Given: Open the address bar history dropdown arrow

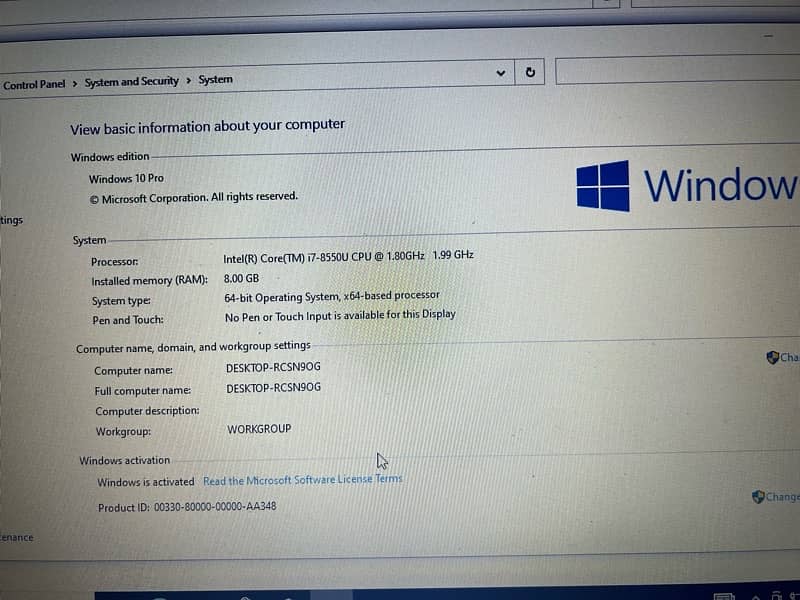Looking at the screenshot, I should [x=501, y=73].
